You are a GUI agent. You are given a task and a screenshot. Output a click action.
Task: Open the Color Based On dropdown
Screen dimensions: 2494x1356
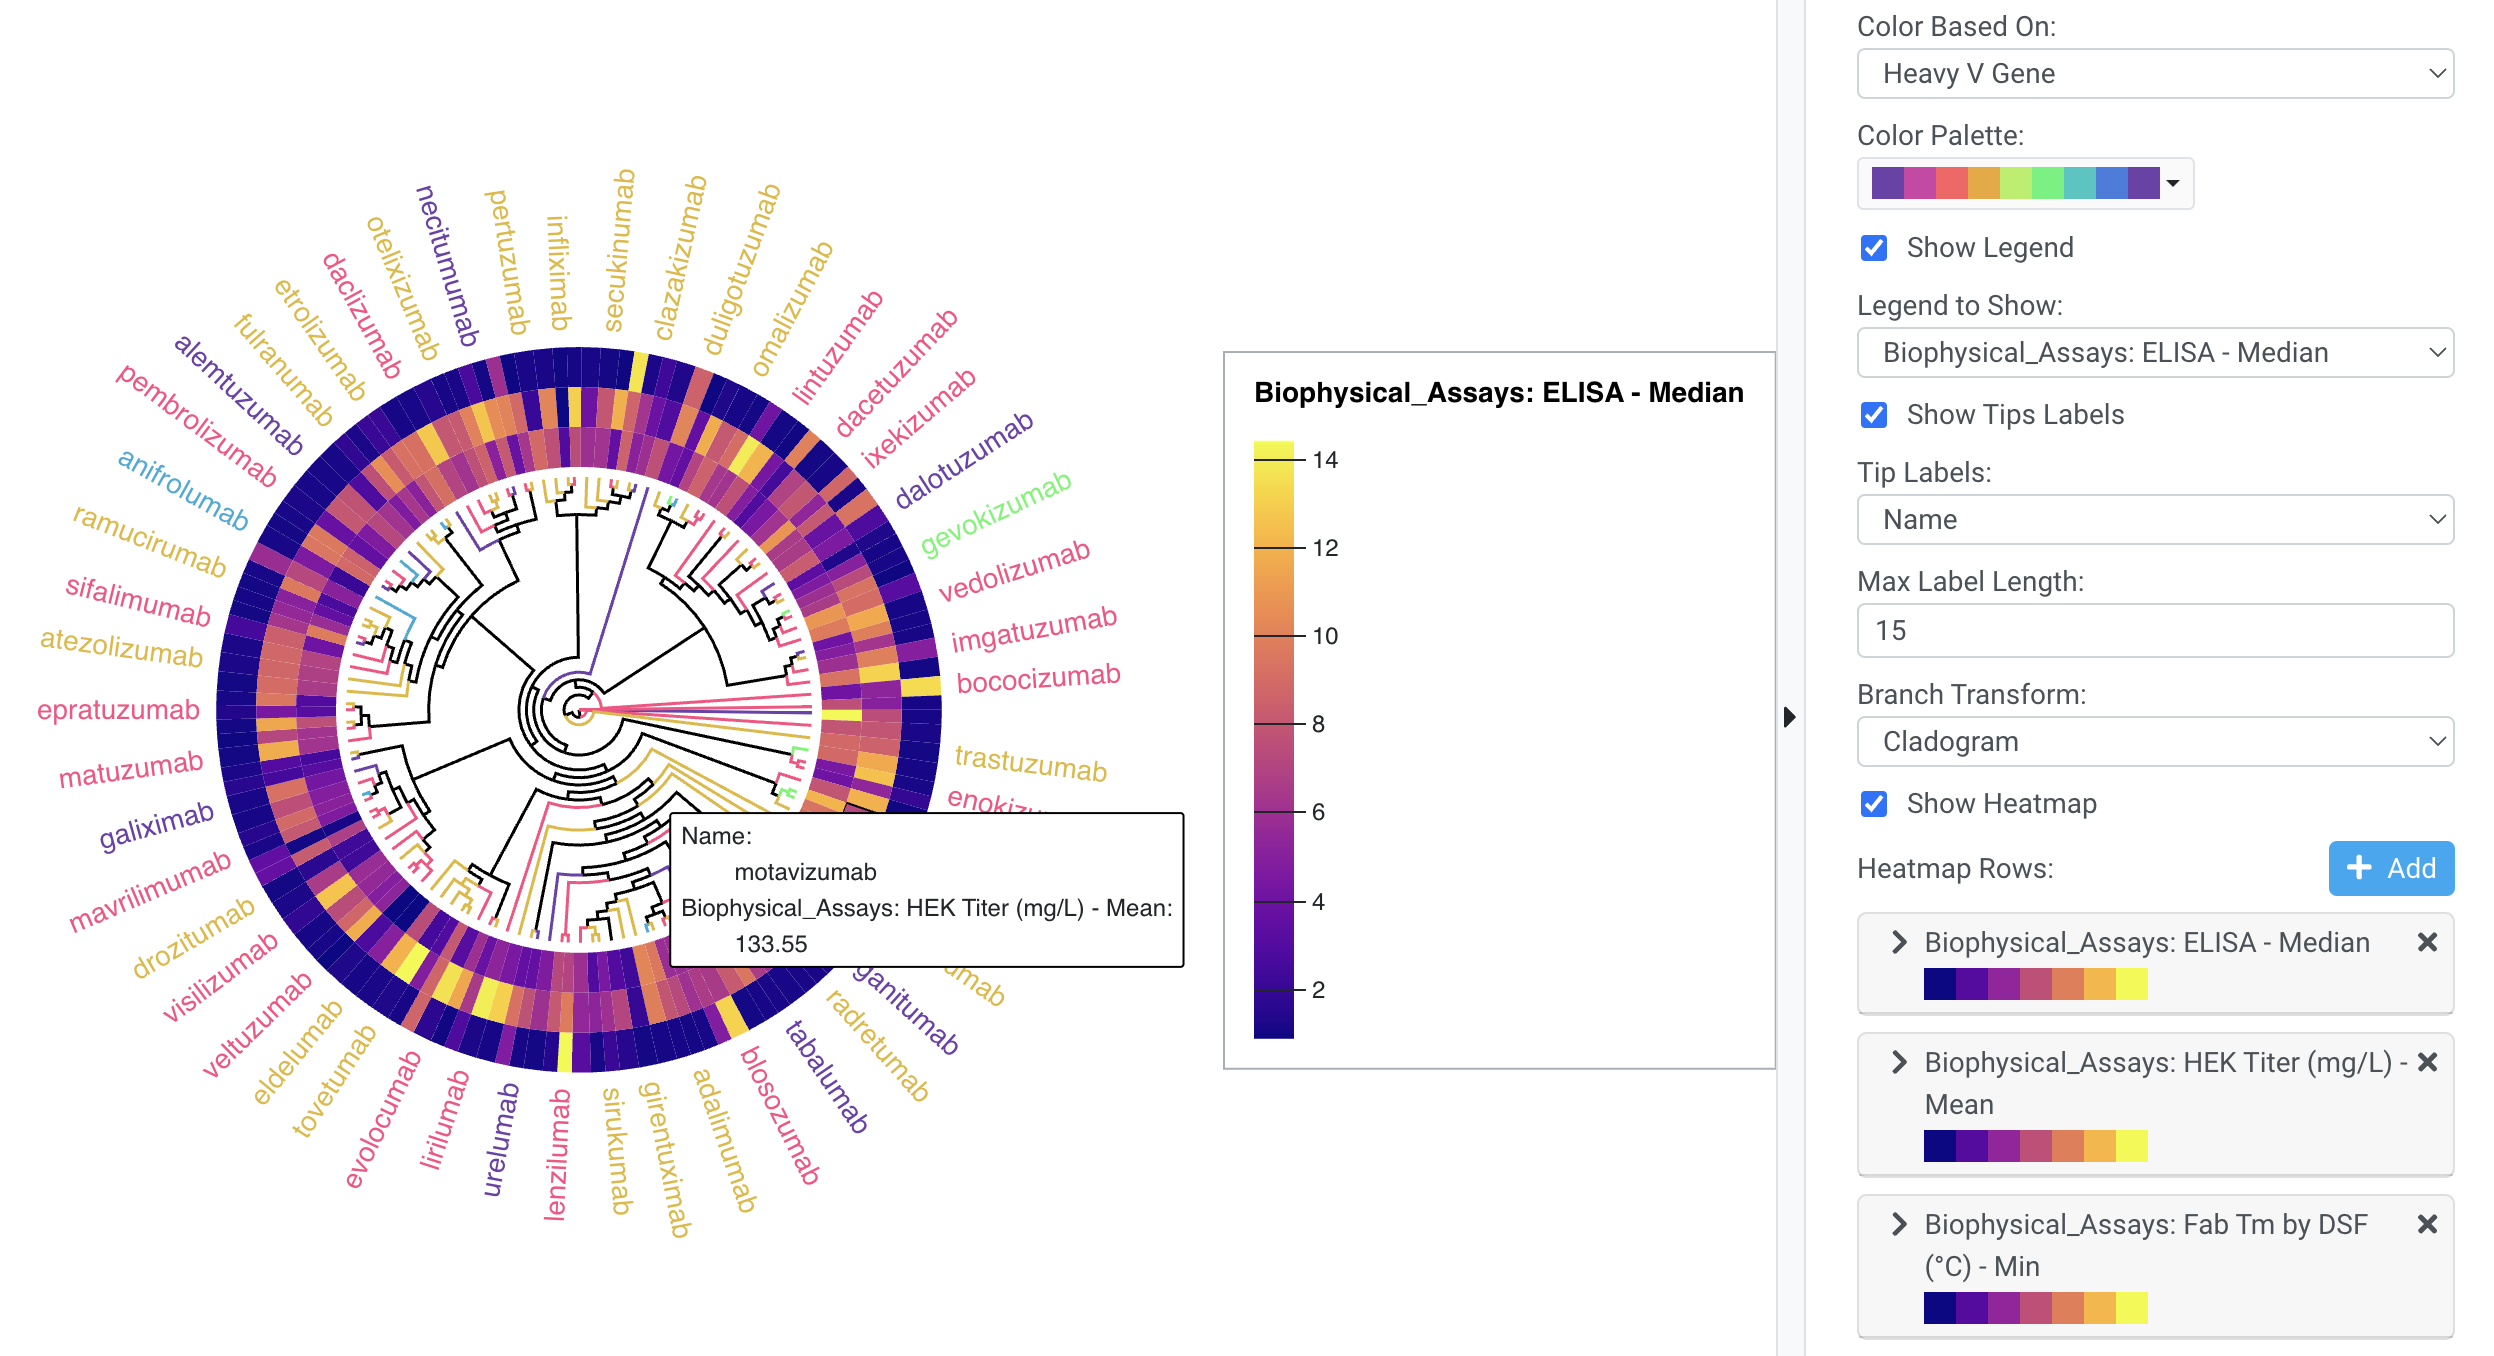[x=2154, y=74]
